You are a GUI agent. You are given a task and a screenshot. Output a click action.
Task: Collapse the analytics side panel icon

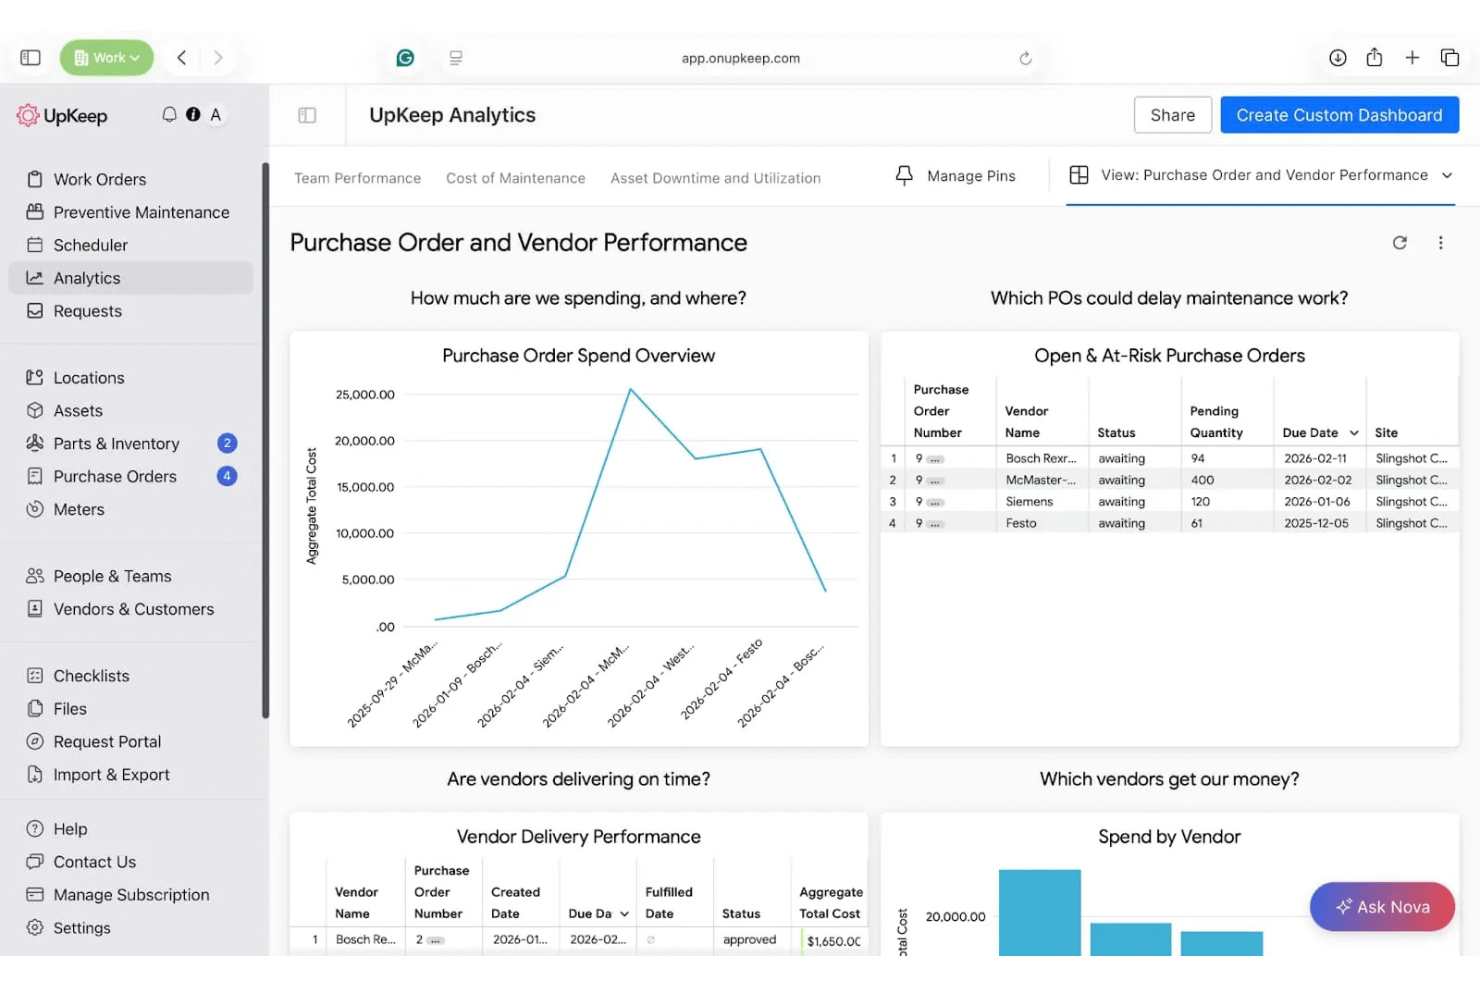point(307,116)
